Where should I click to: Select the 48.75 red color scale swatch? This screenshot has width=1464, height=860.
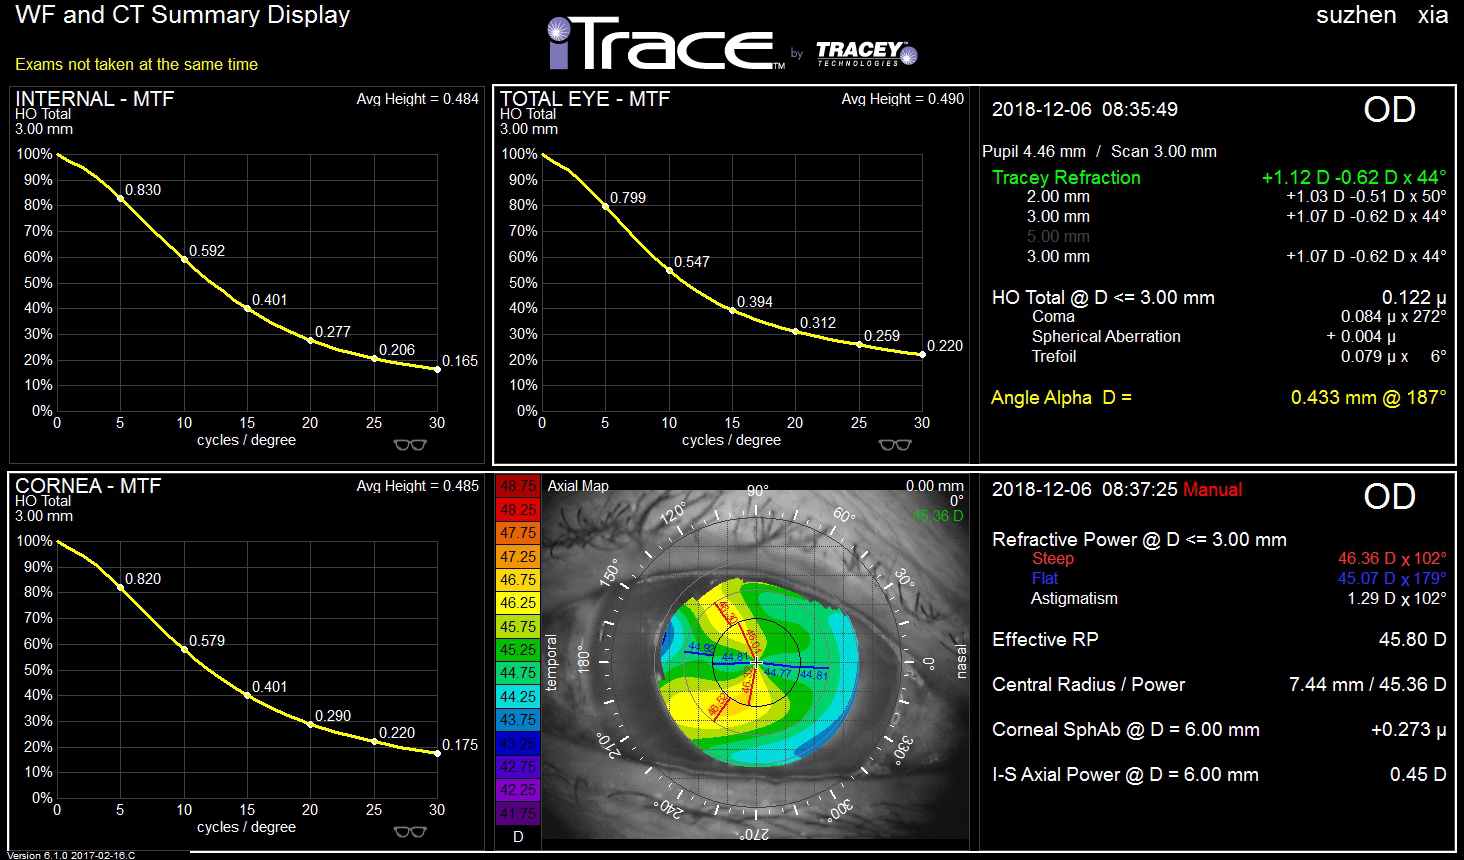518,486
